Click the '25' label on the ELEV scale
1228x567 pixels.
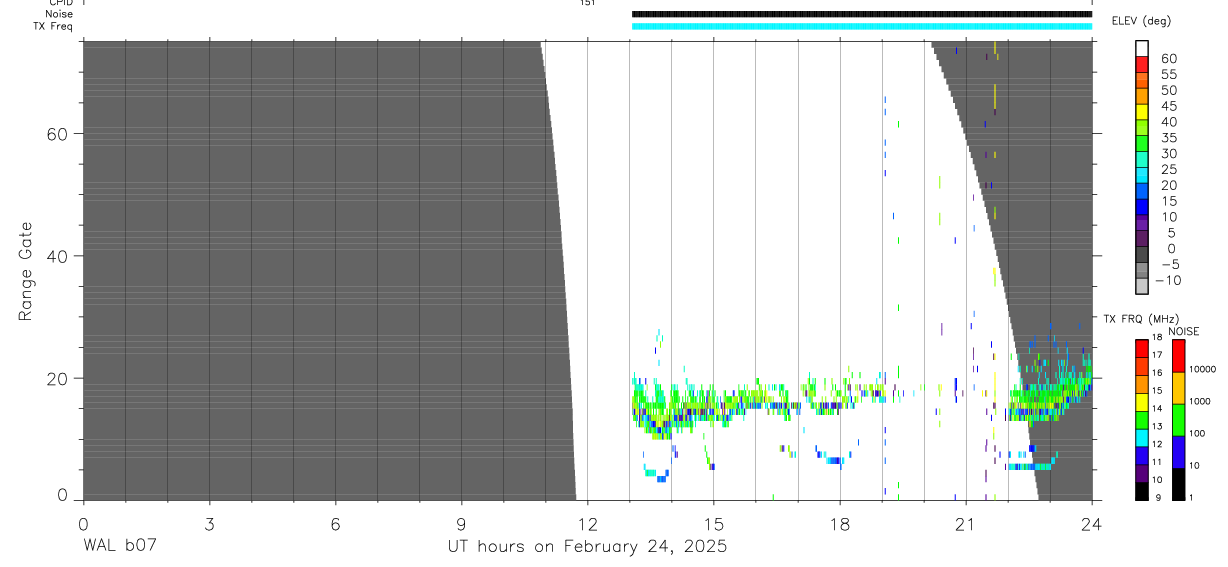click(1168, 170)
